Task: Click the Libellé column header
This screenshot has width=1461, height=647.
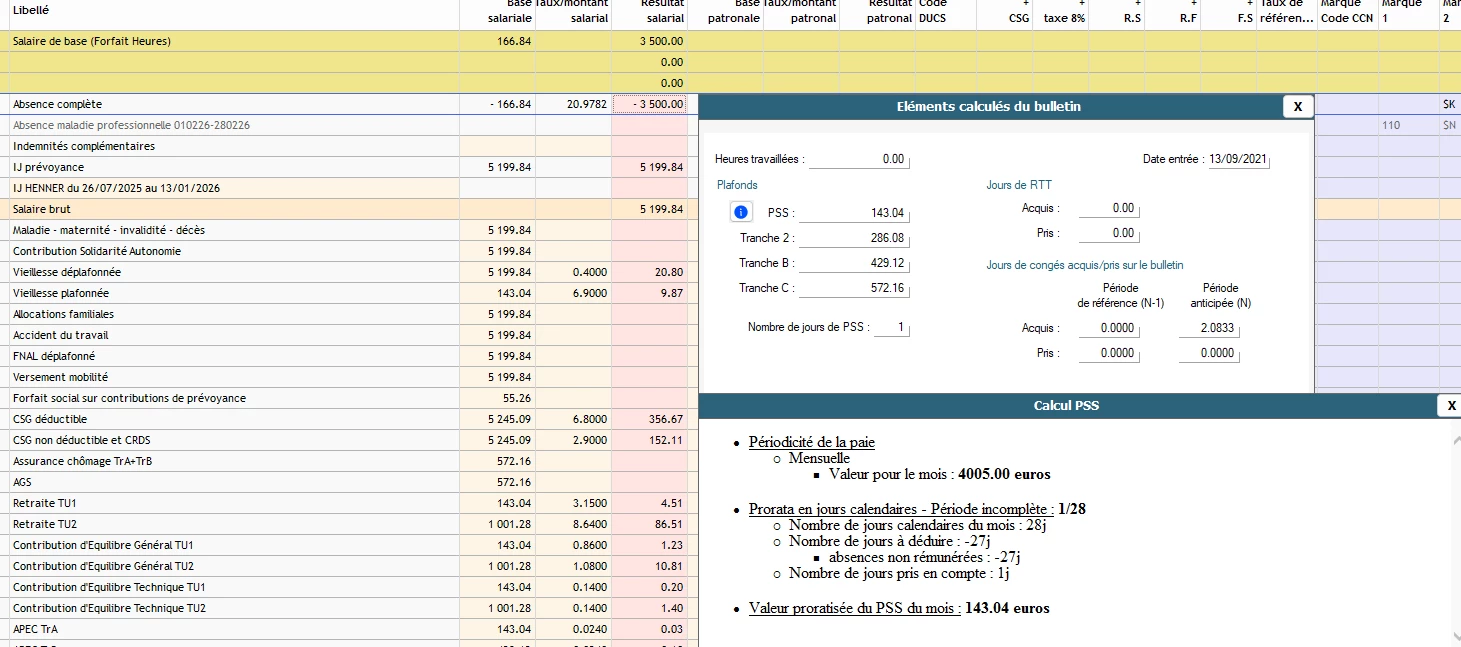Action: click(31, 10)
